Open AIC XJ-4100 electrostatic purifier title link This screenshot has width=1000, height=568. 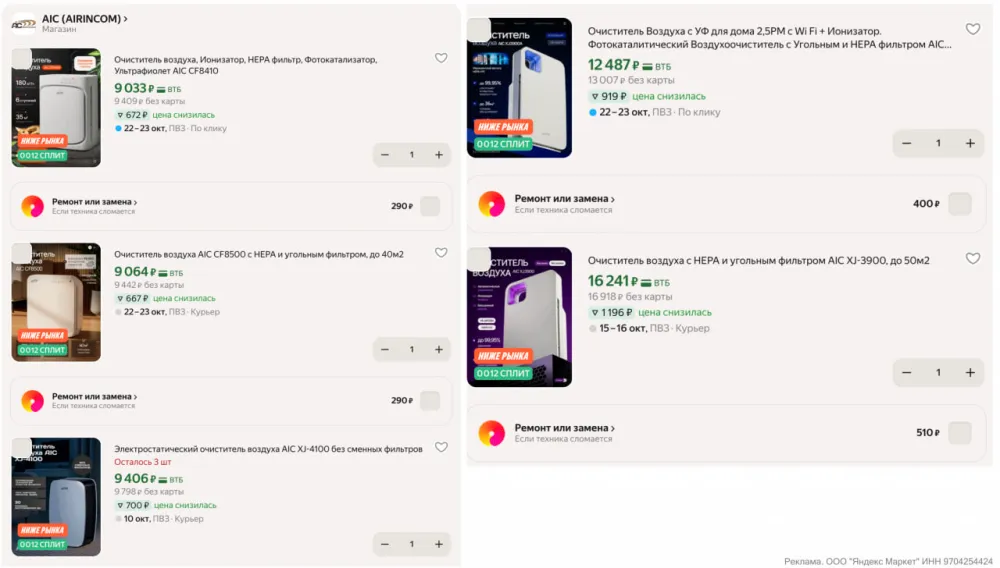pos(268,449)
